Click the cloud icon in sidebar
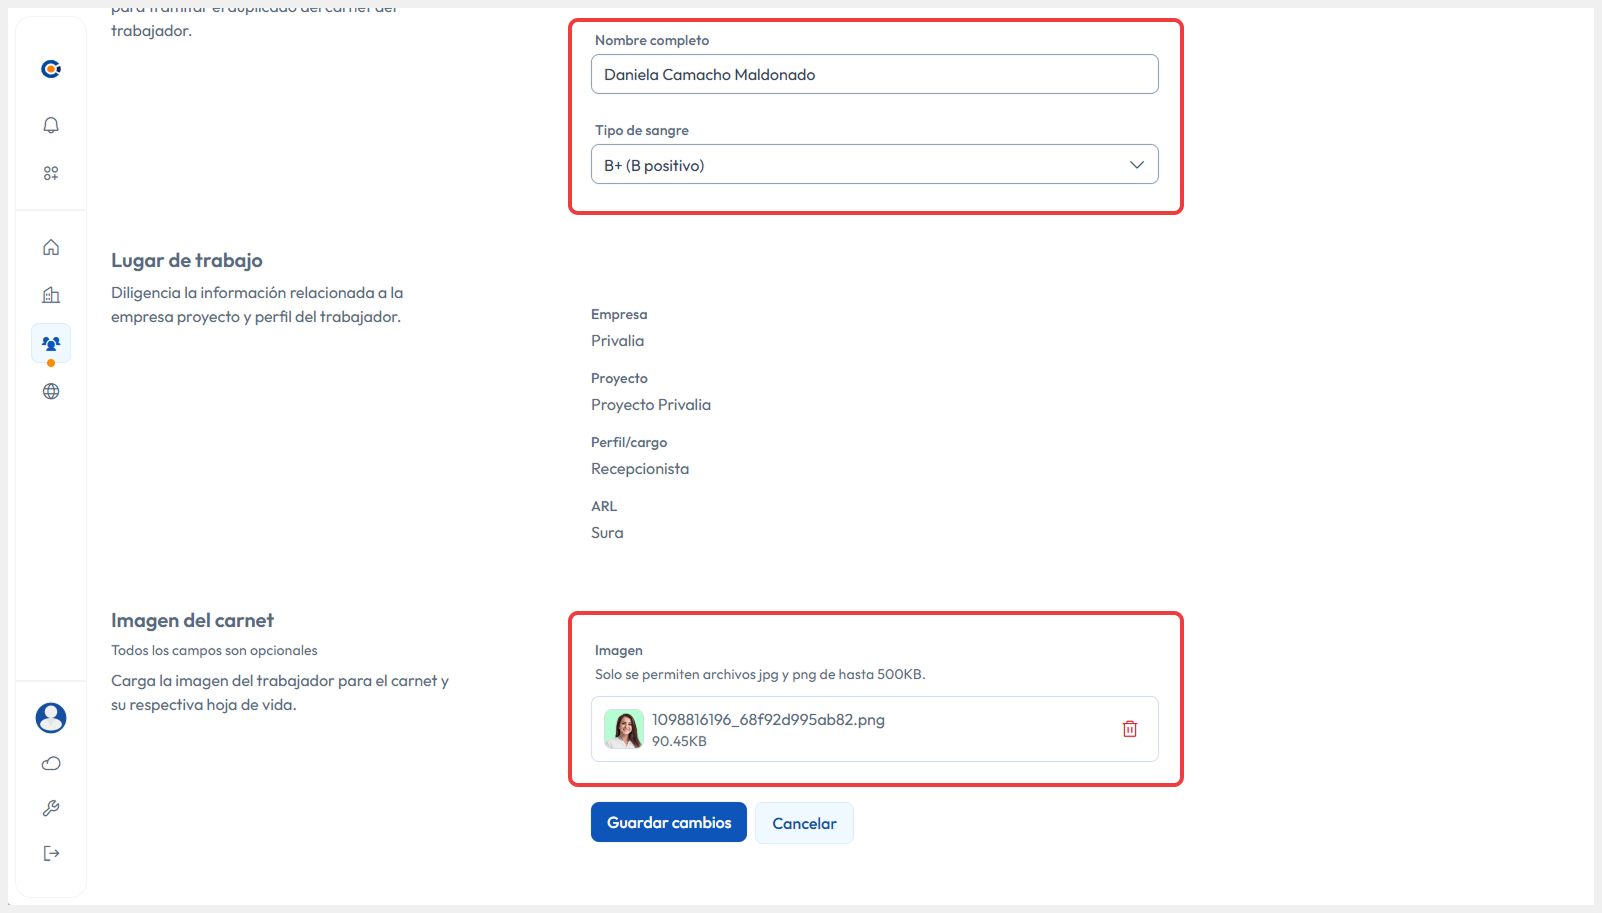Viewport: 1602px width, 913px height. 51,764
